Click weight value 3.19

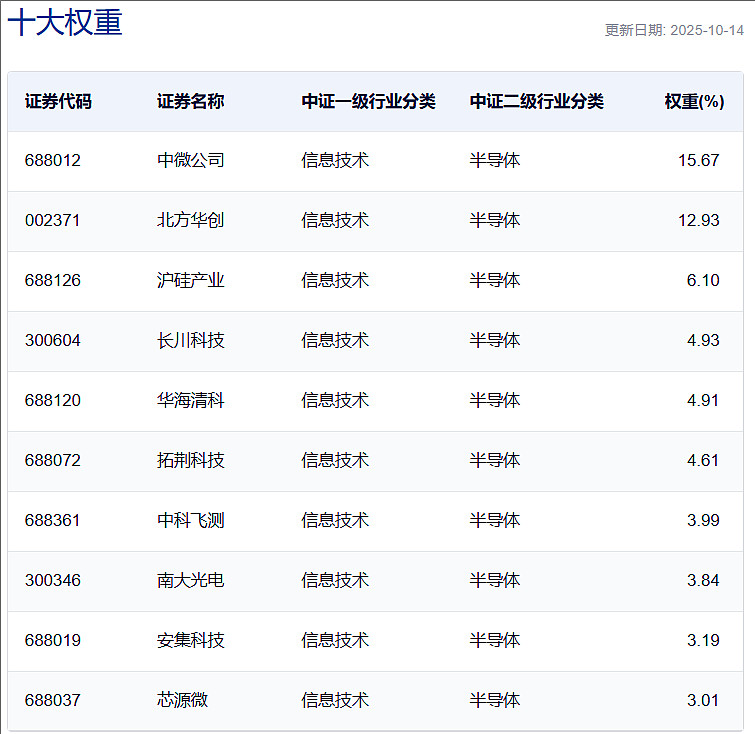click(703, 641)
